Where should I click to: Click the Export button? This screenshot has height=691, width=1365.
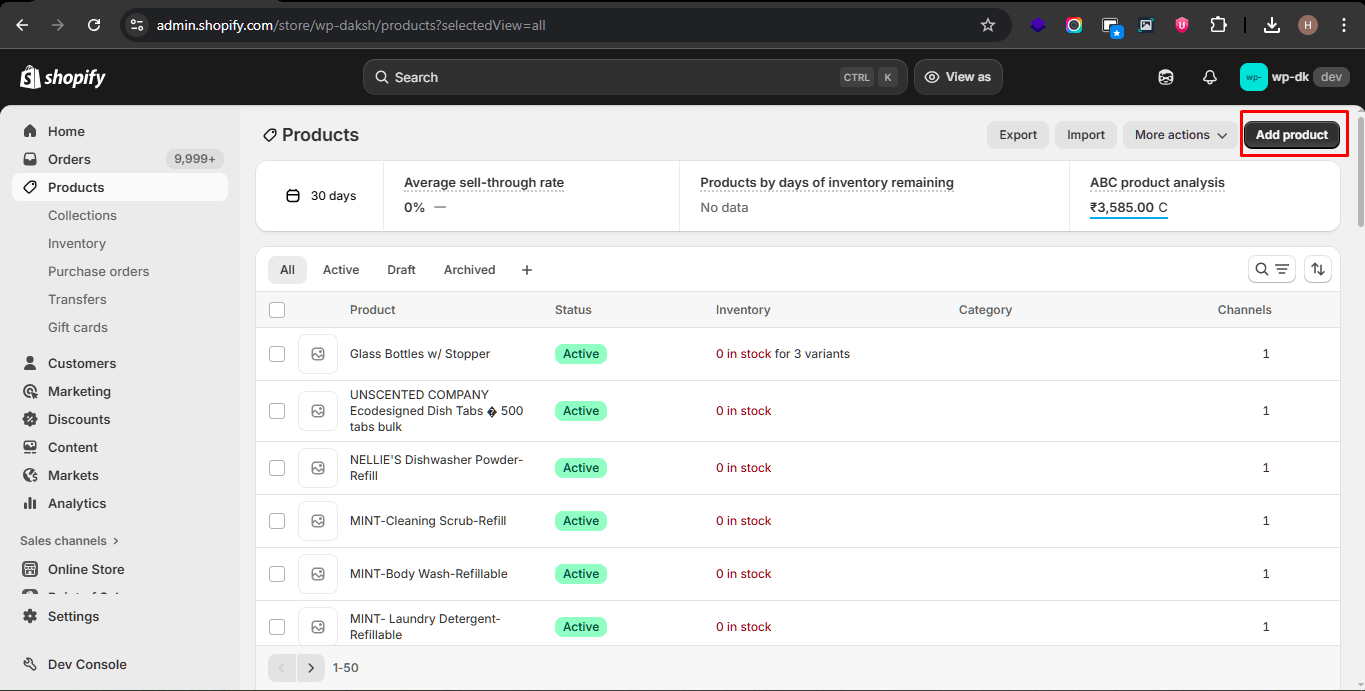[x=1018, y=135]
